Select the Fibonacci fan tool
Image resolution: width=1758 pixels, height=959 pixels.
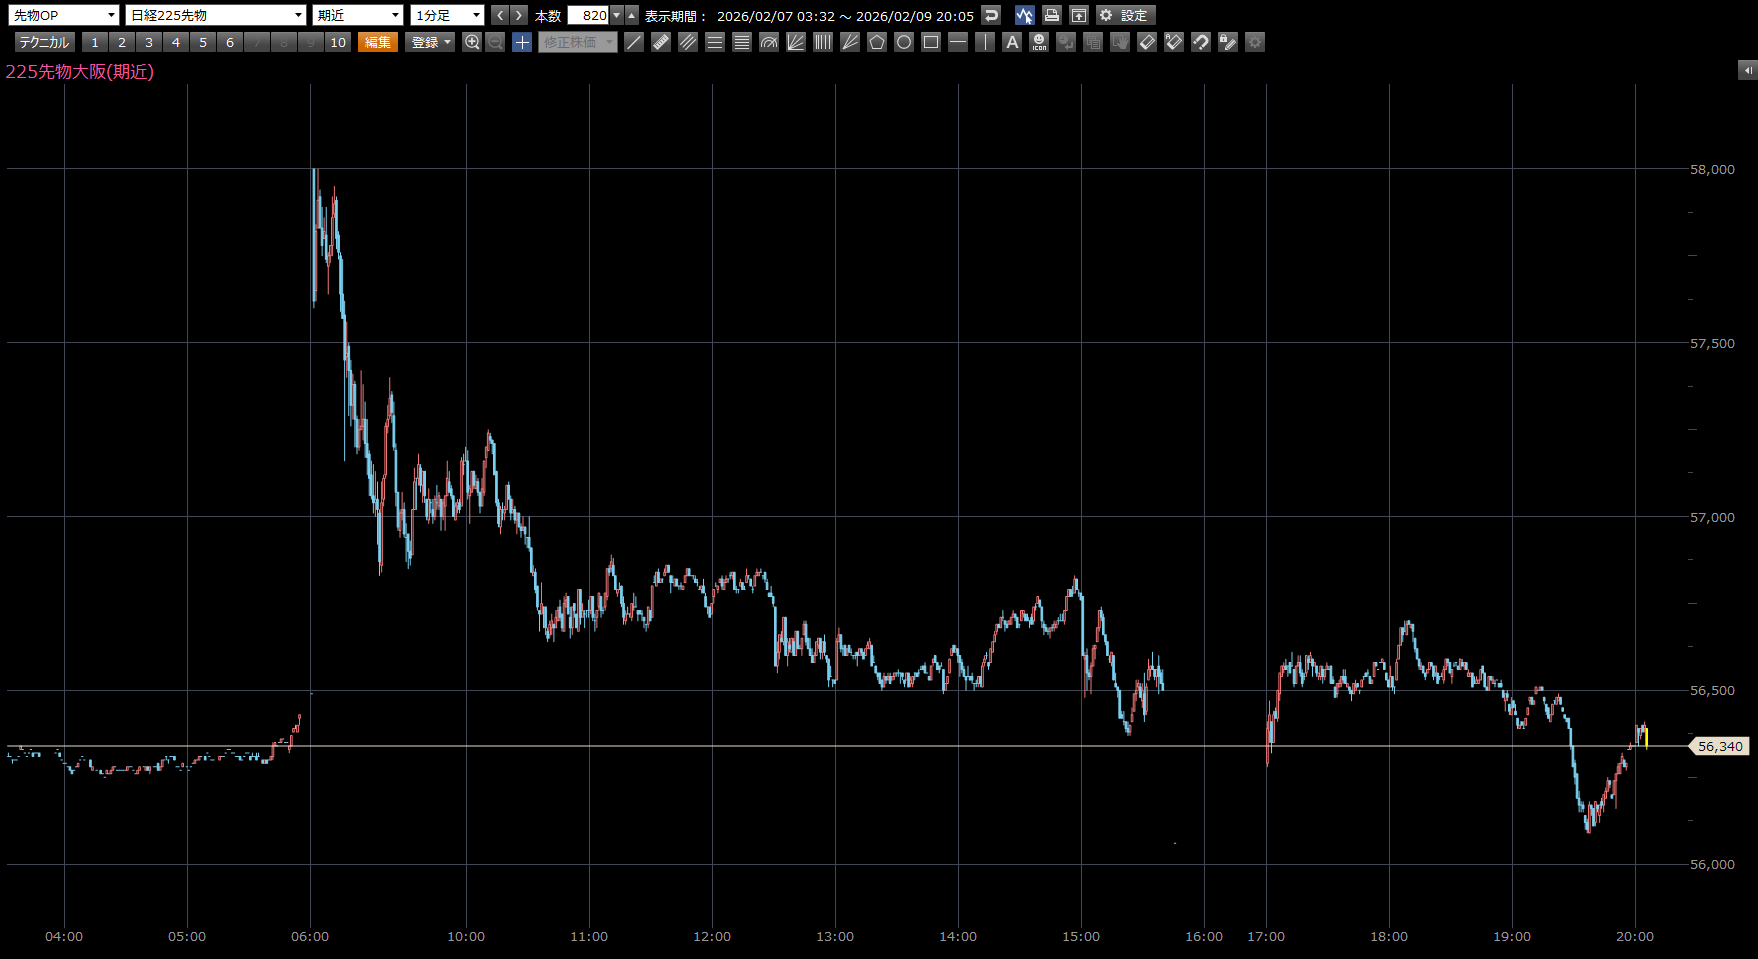coord(796,42)
